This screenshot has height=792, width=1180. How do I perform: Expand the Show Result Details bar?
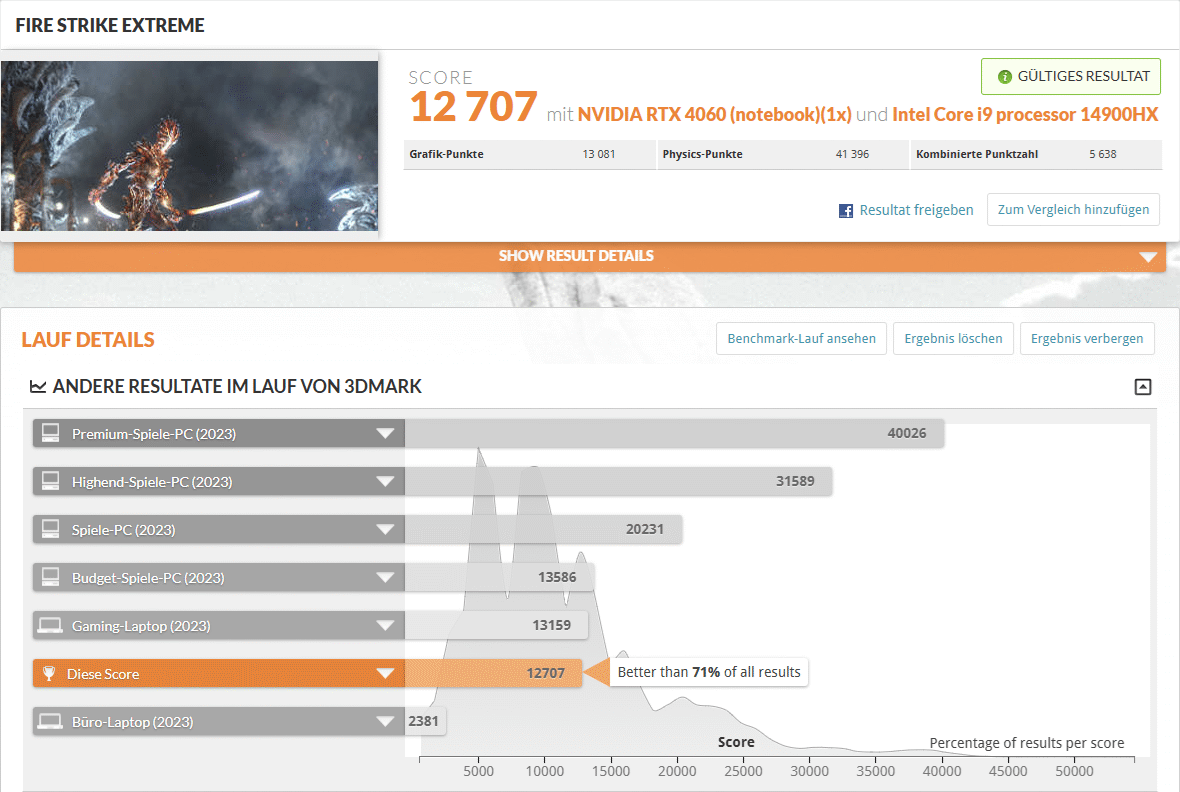point(589,256)
